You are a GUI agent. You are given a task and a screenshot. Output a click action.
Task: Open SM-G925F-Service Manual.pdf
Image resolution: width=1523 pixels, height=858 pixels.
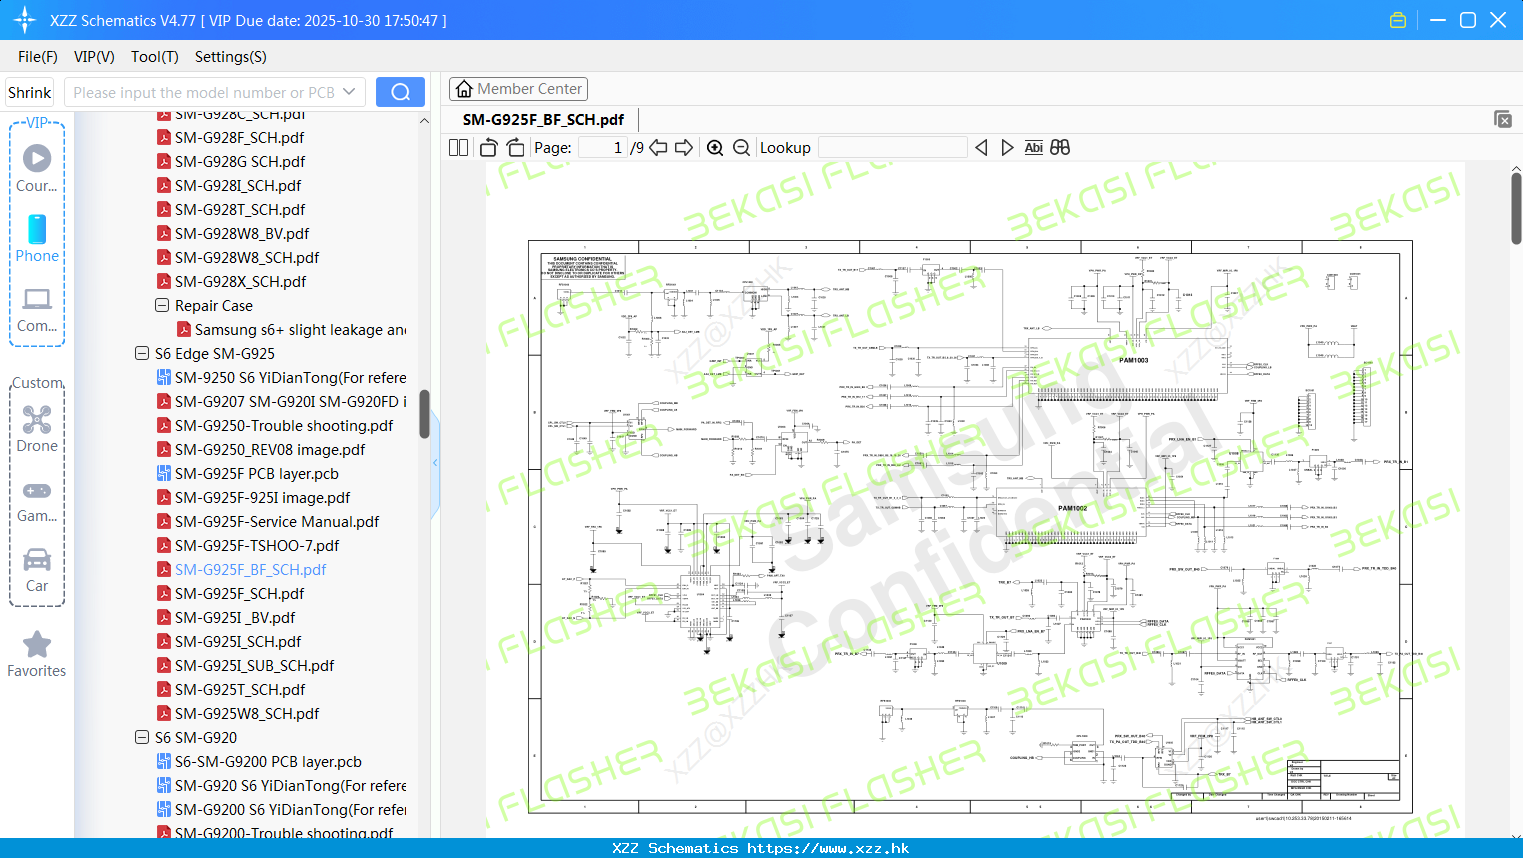click(x=277, y=521)
